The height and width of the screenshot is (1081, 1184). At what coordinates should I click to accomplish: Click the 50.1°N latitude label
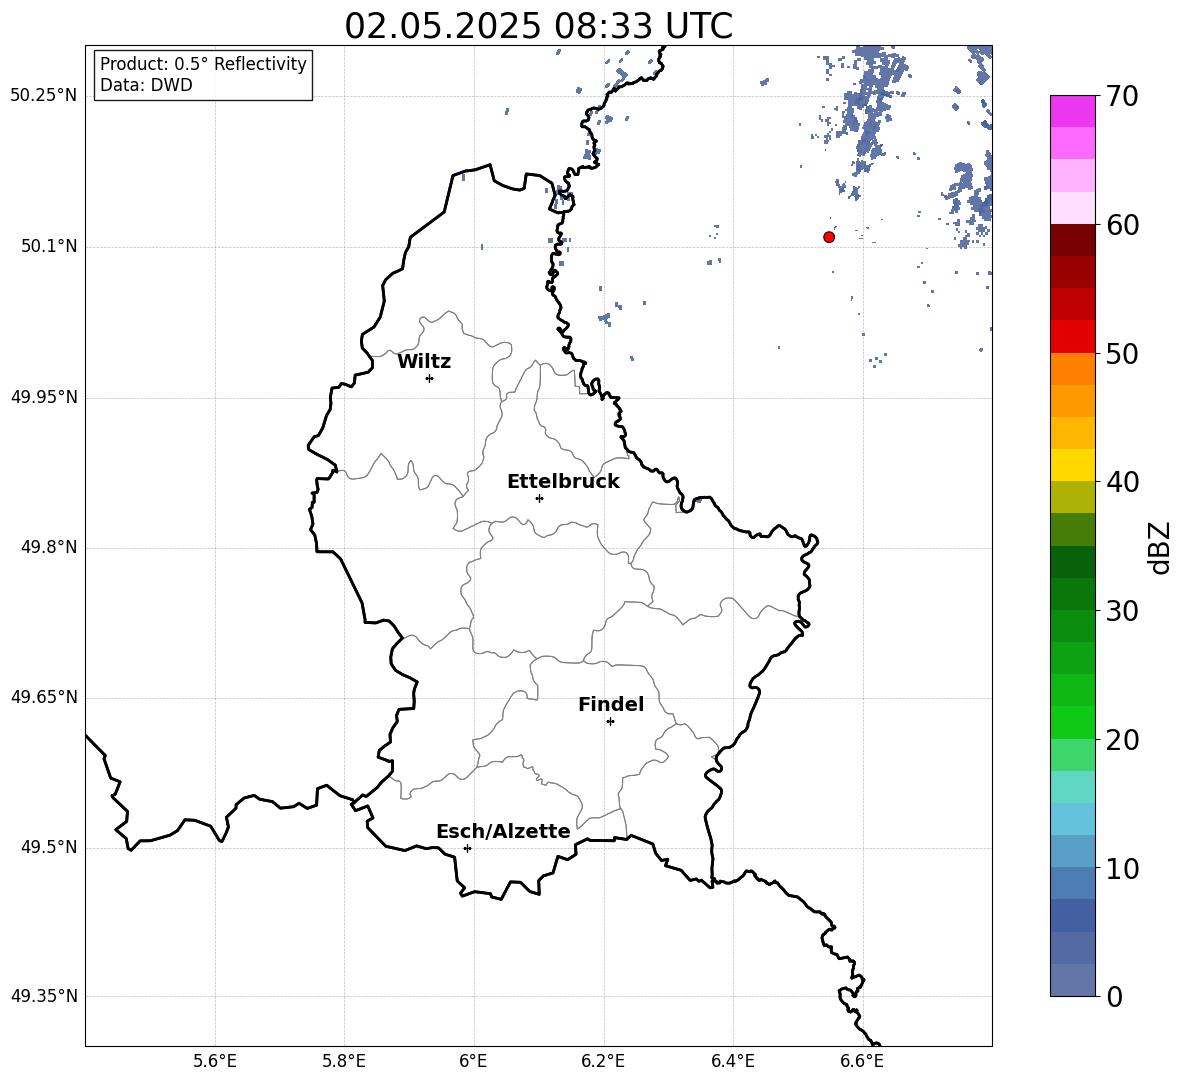(49, 247)
